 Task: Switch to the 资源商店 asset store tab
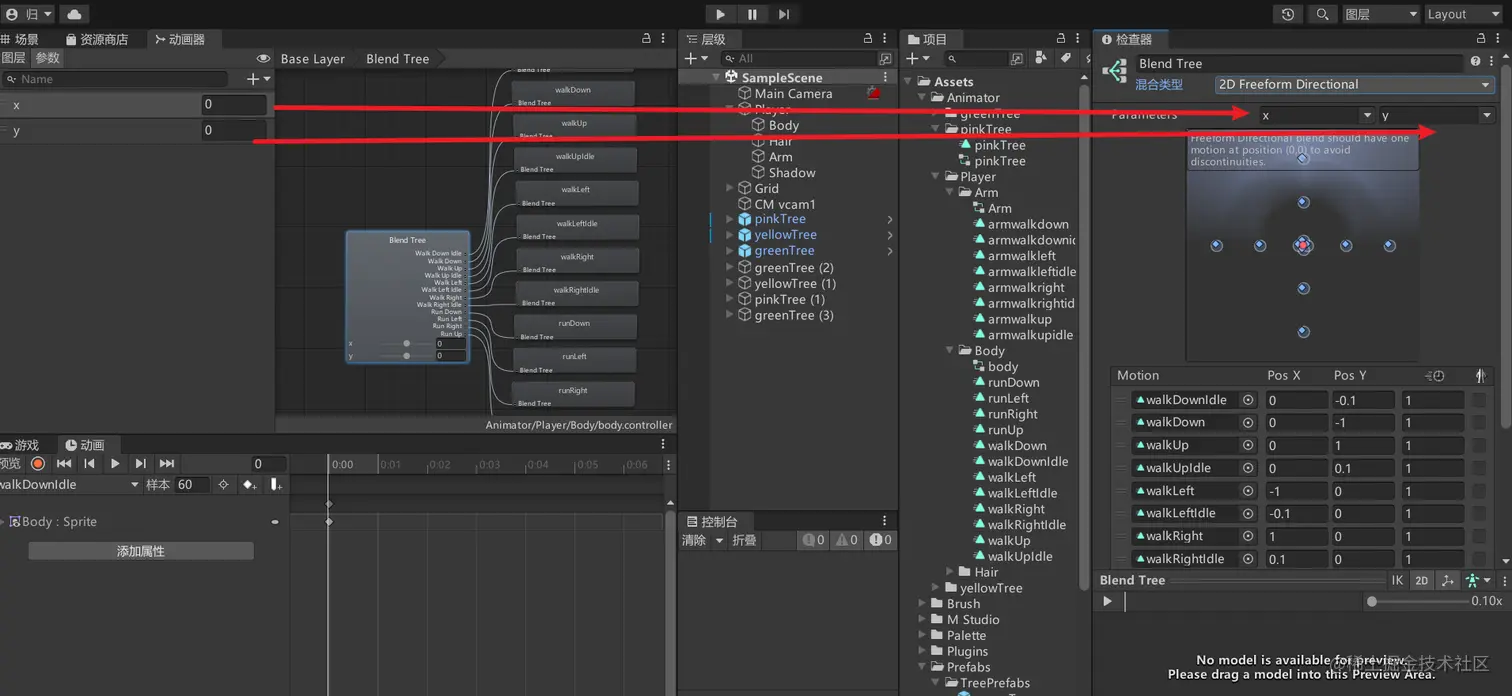click(97, 39)
